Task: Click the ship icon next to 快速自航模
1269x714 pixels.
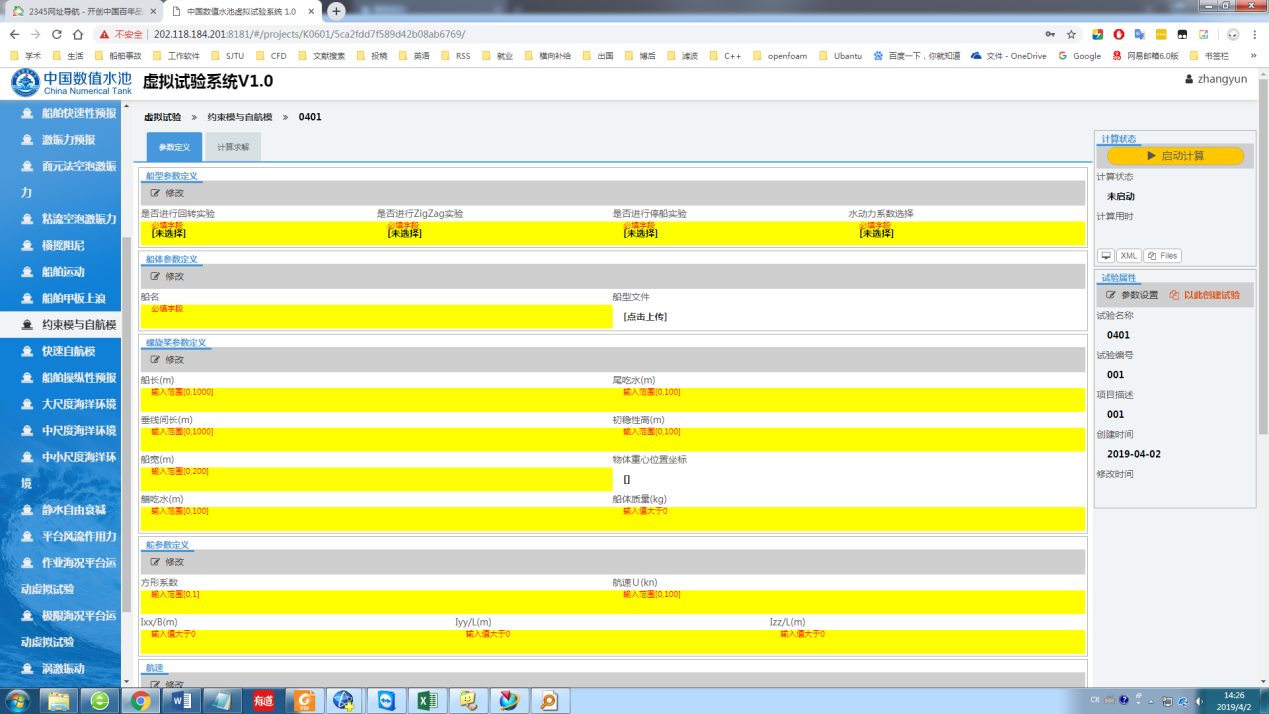Action: point(28,351)
